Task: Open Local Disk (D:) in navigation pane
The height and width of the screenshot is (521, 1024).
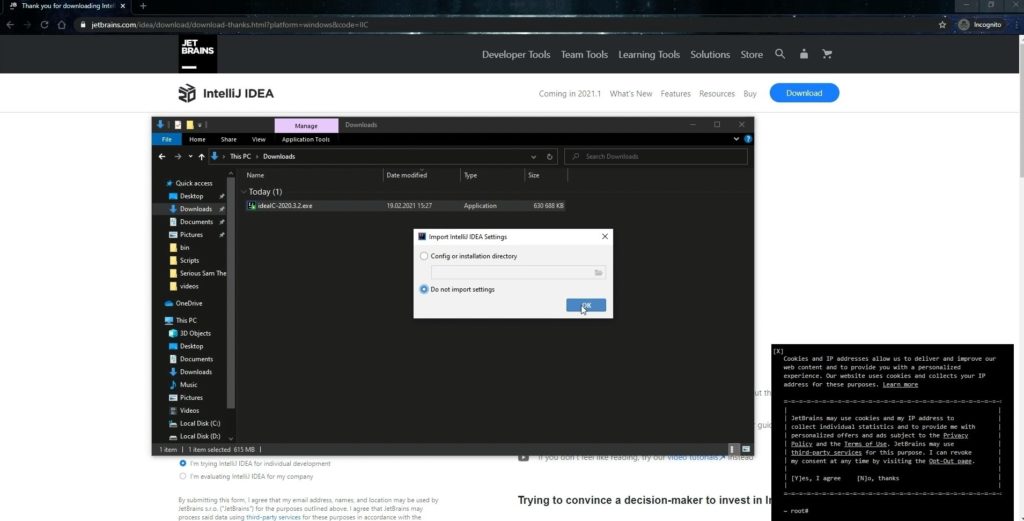Action: pyautogui.click(x=195, y=436)
